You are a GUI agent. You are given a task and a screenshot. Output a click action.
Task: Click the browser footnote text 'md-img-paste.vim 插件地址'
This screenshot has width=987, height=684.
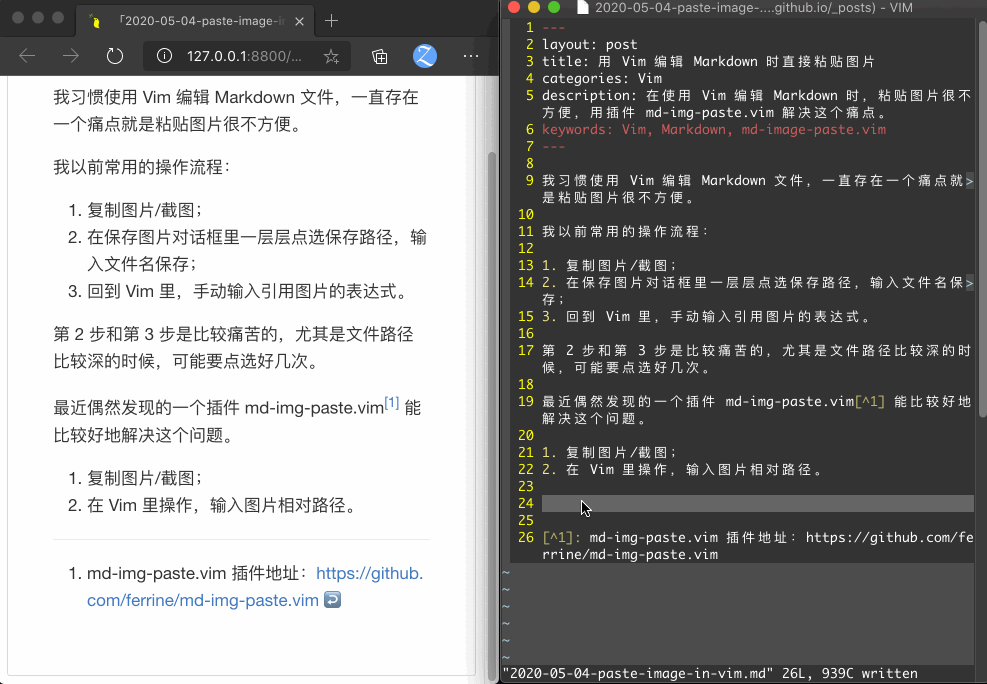pos(196,573)
